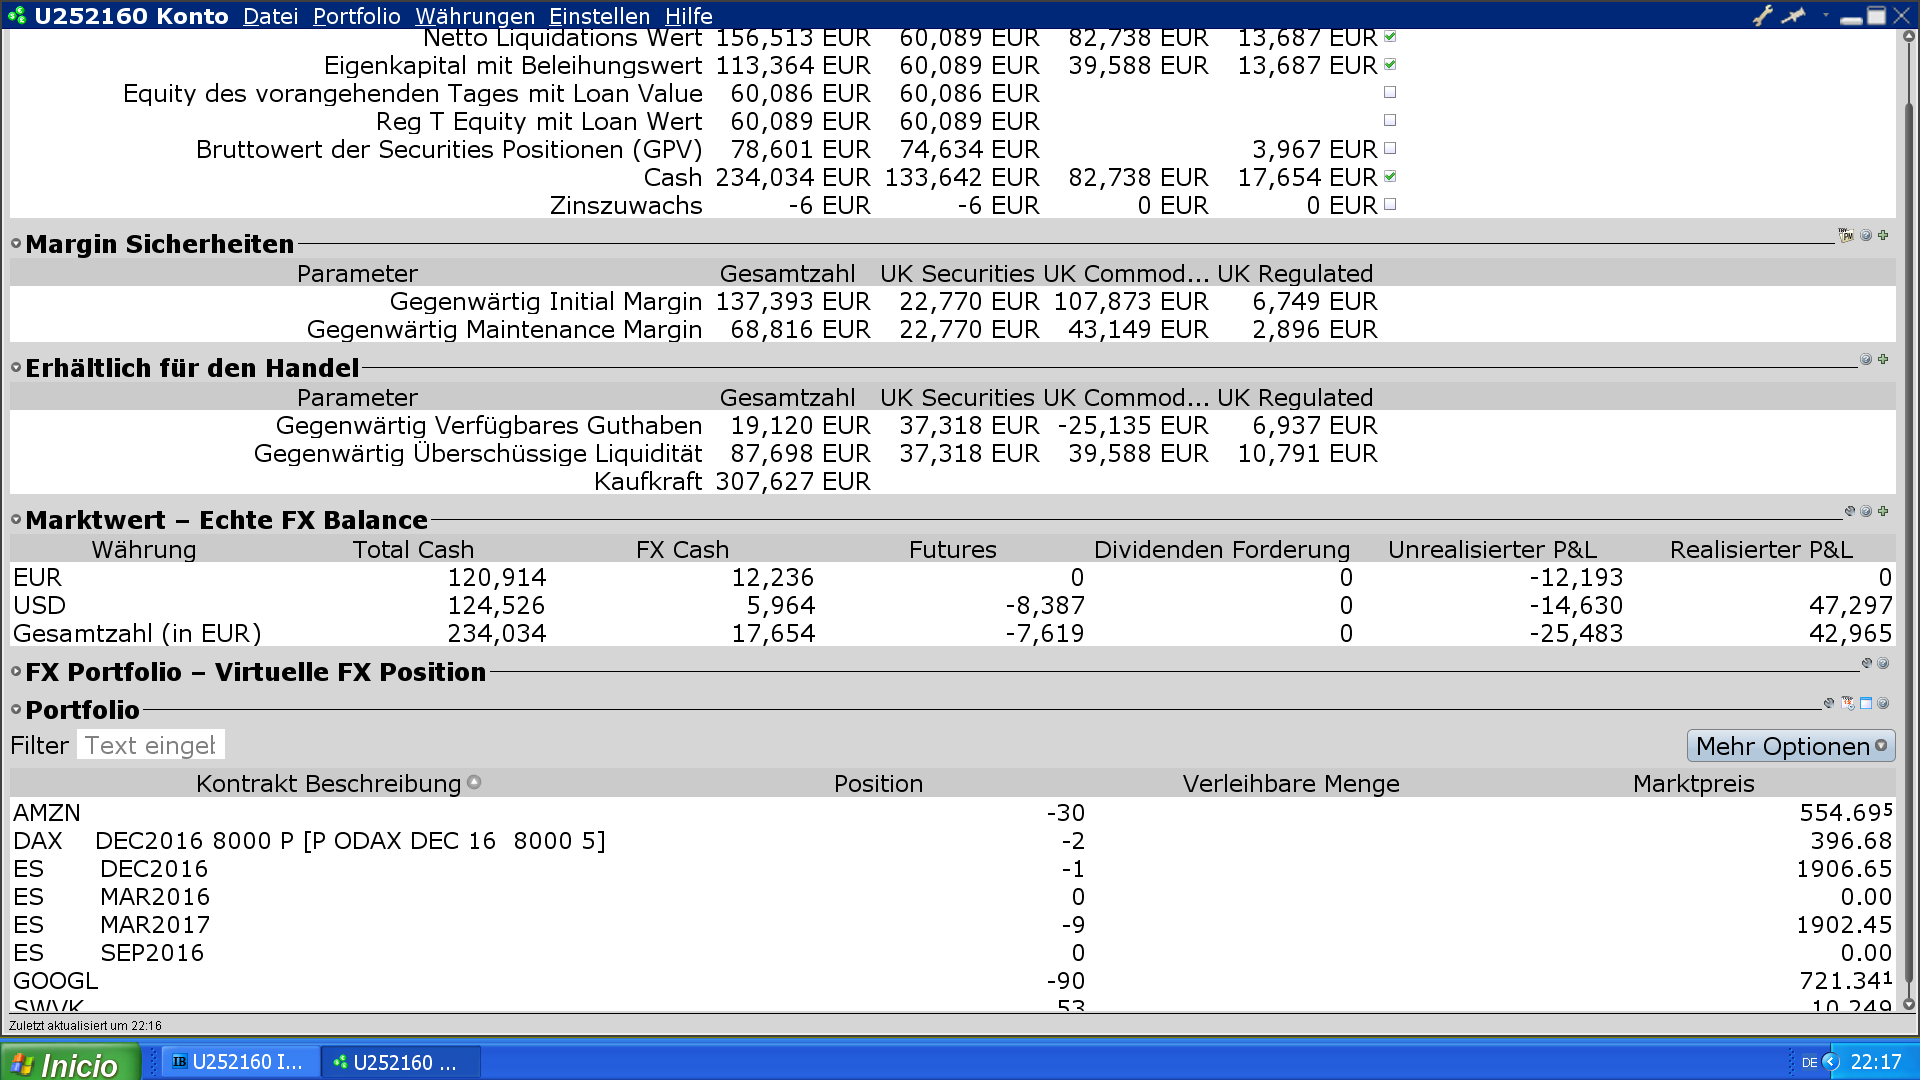Screen dimensions: 1920x1080
Task: Enable the Zinszuwachs row checkbox
Action: pos(1390,205)
